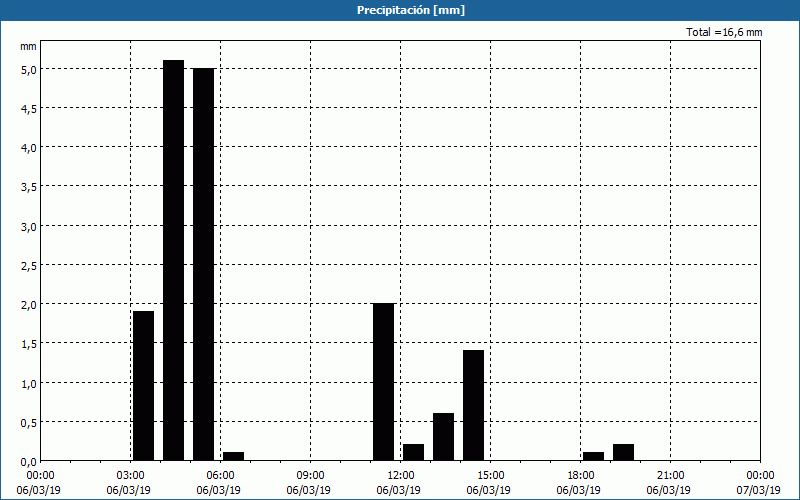Select the 12:00 time label

pyautogui.click(x=401, y=476)
